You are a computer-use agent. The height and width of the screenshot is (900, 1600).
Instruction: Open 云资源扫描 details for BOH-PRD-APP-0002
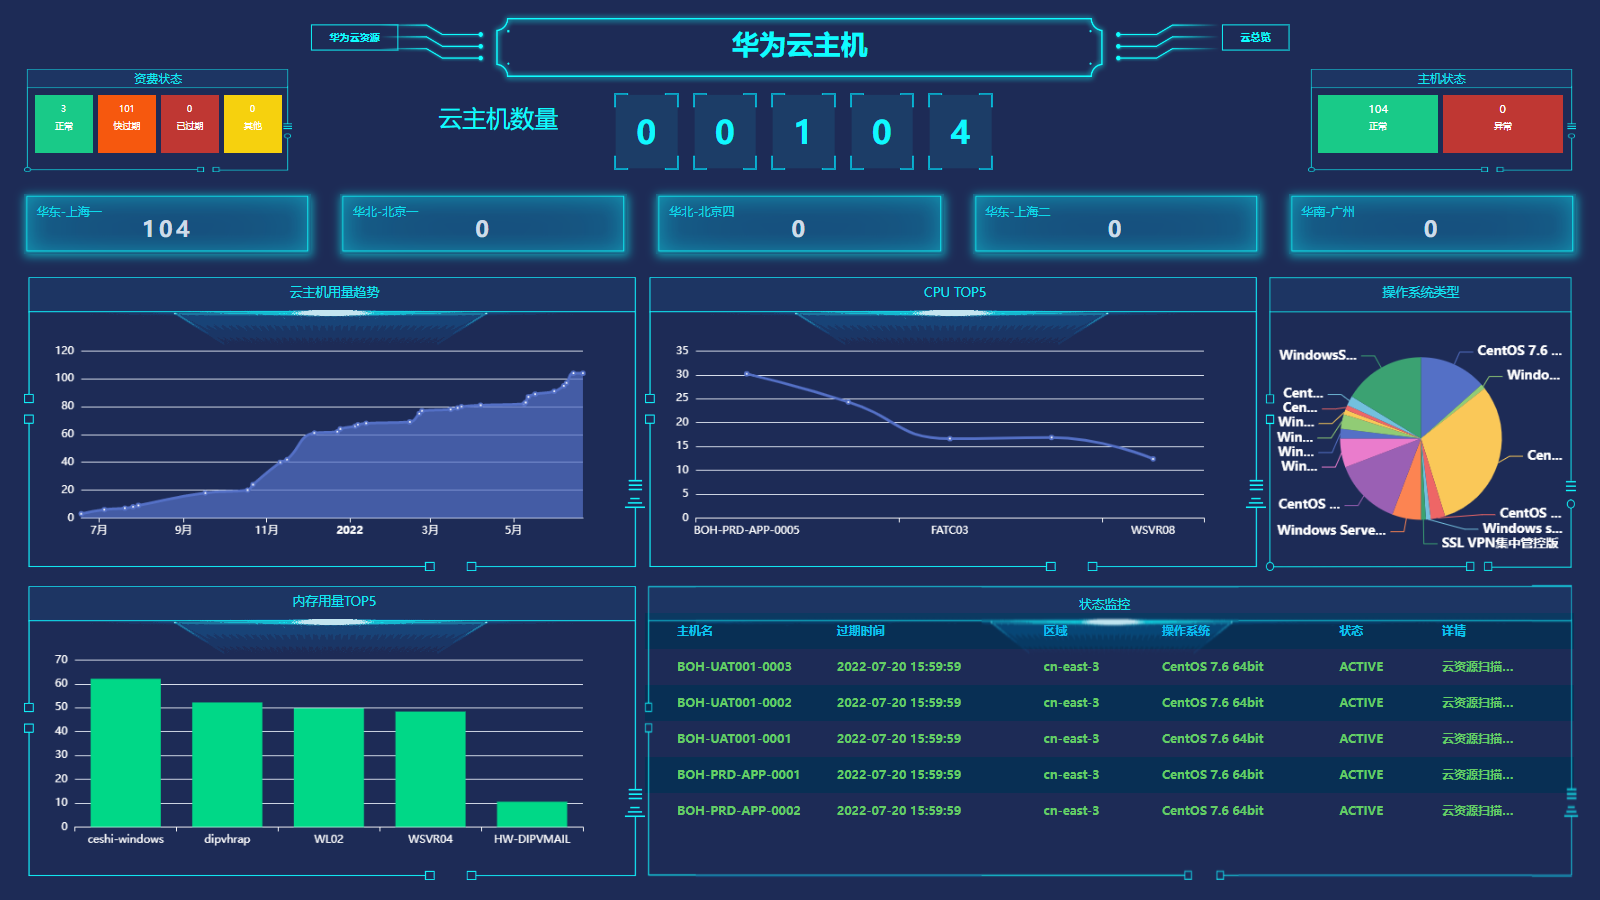[x=1477, y=811]
